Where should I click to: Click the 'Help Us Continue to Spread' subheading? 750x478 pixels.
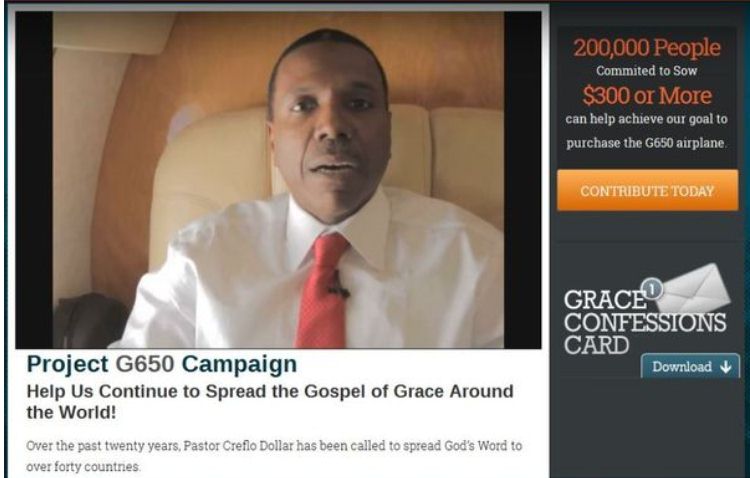pos(270,401)
